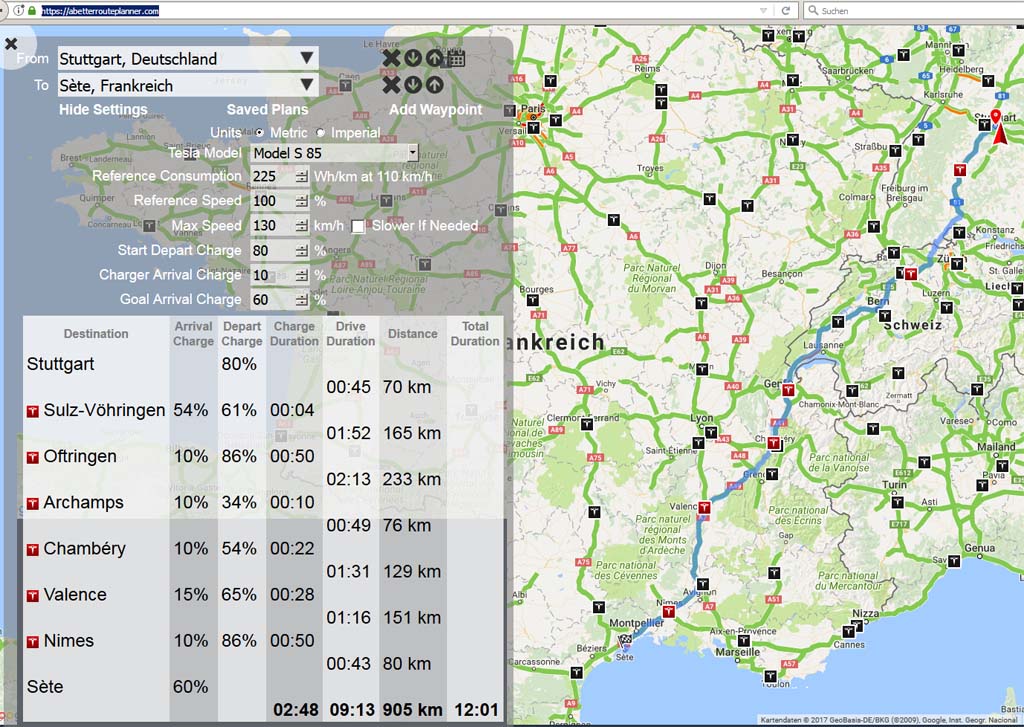
Task: Reload the page using the browser refresh icon
Action: 786,10
